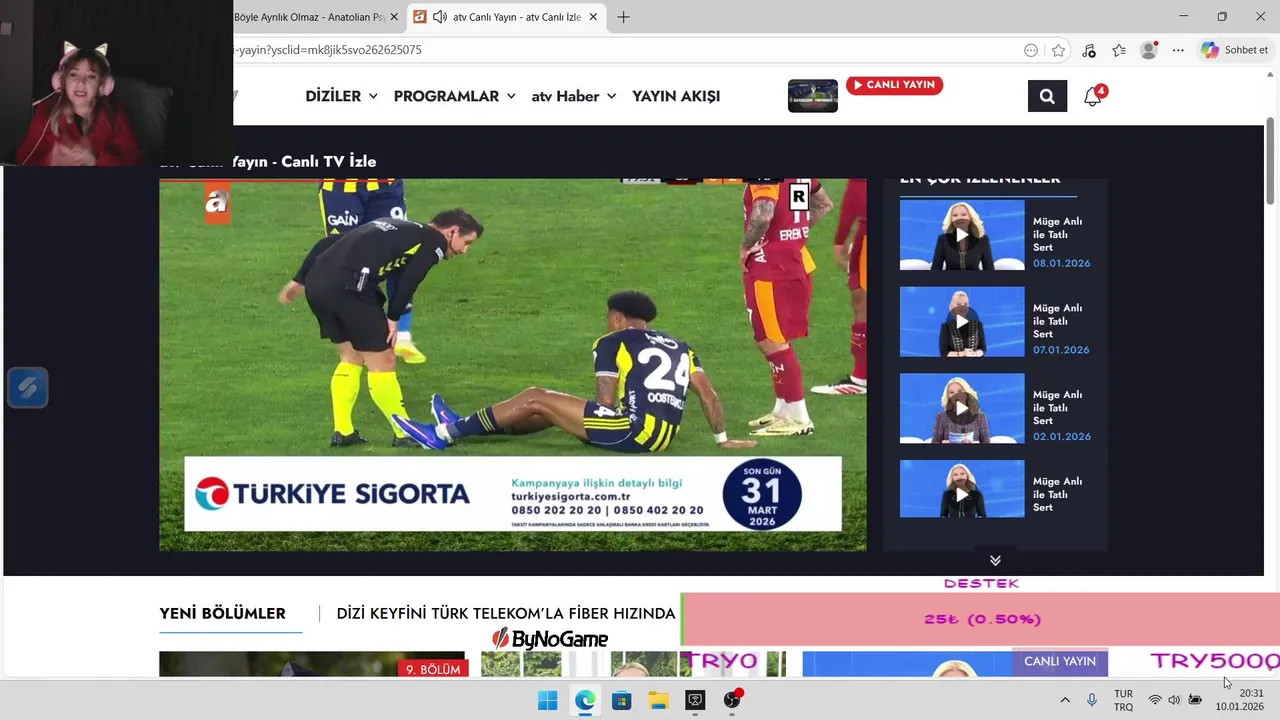Open the media control music icon
The width and height of the screenshot is (1280, 720).
[x=1089, y=50]
